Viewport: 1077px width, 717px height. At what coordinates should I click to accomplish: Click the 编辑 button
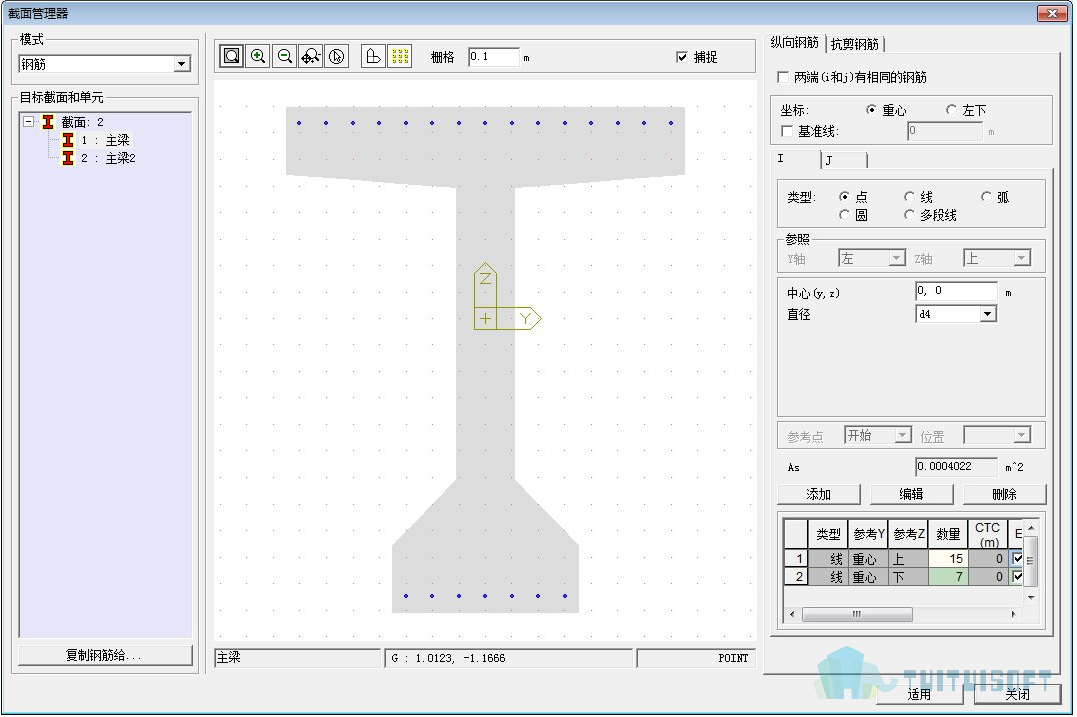tap(911, 494)
